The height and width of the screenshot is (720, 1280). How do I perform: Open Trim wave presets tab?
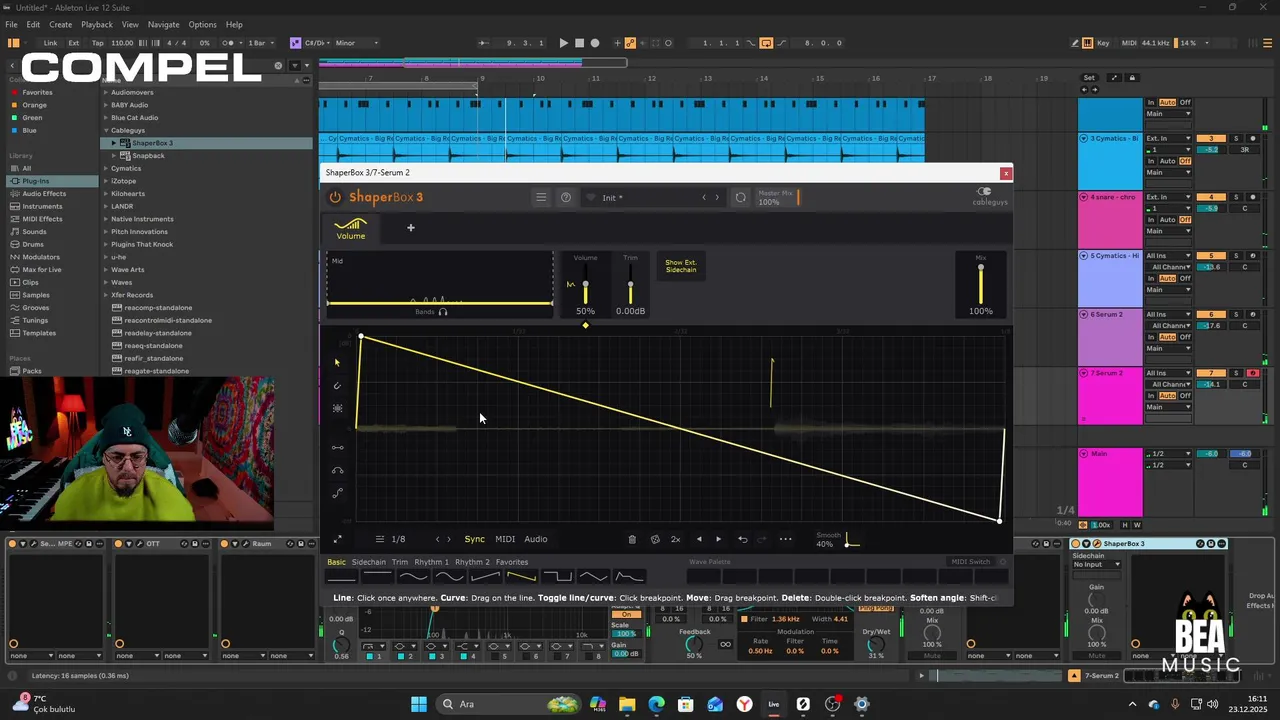click(x=400, y=562)
